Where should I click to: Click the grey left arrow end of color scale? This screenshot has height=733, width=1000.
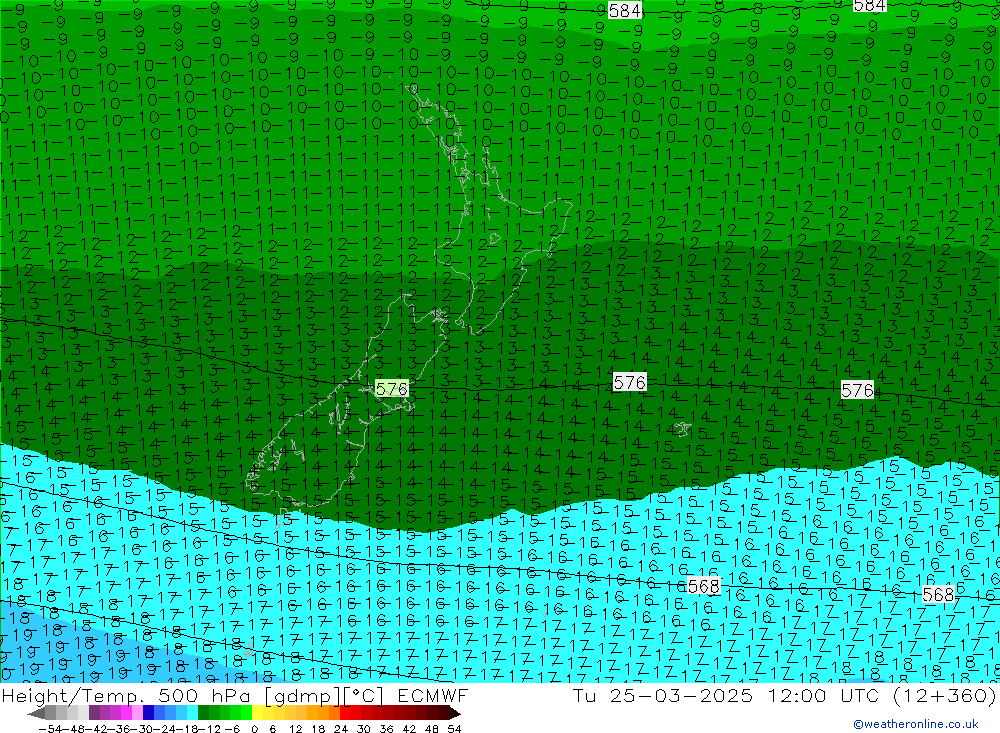(x=36, y=713)
